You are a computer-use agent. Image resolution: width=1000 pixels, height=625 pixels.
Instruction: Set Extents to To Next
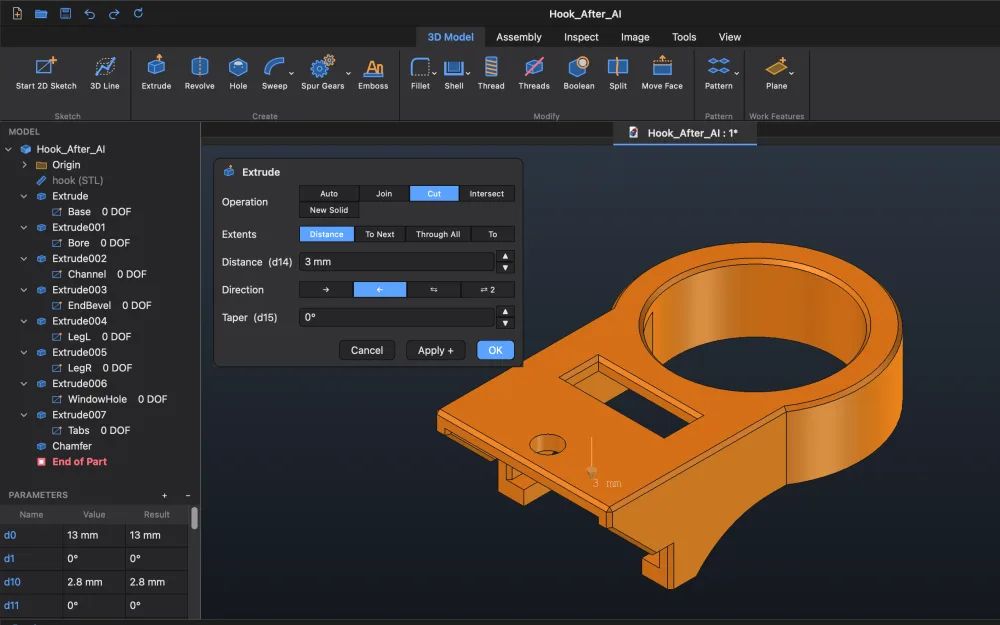click(379, 234)
